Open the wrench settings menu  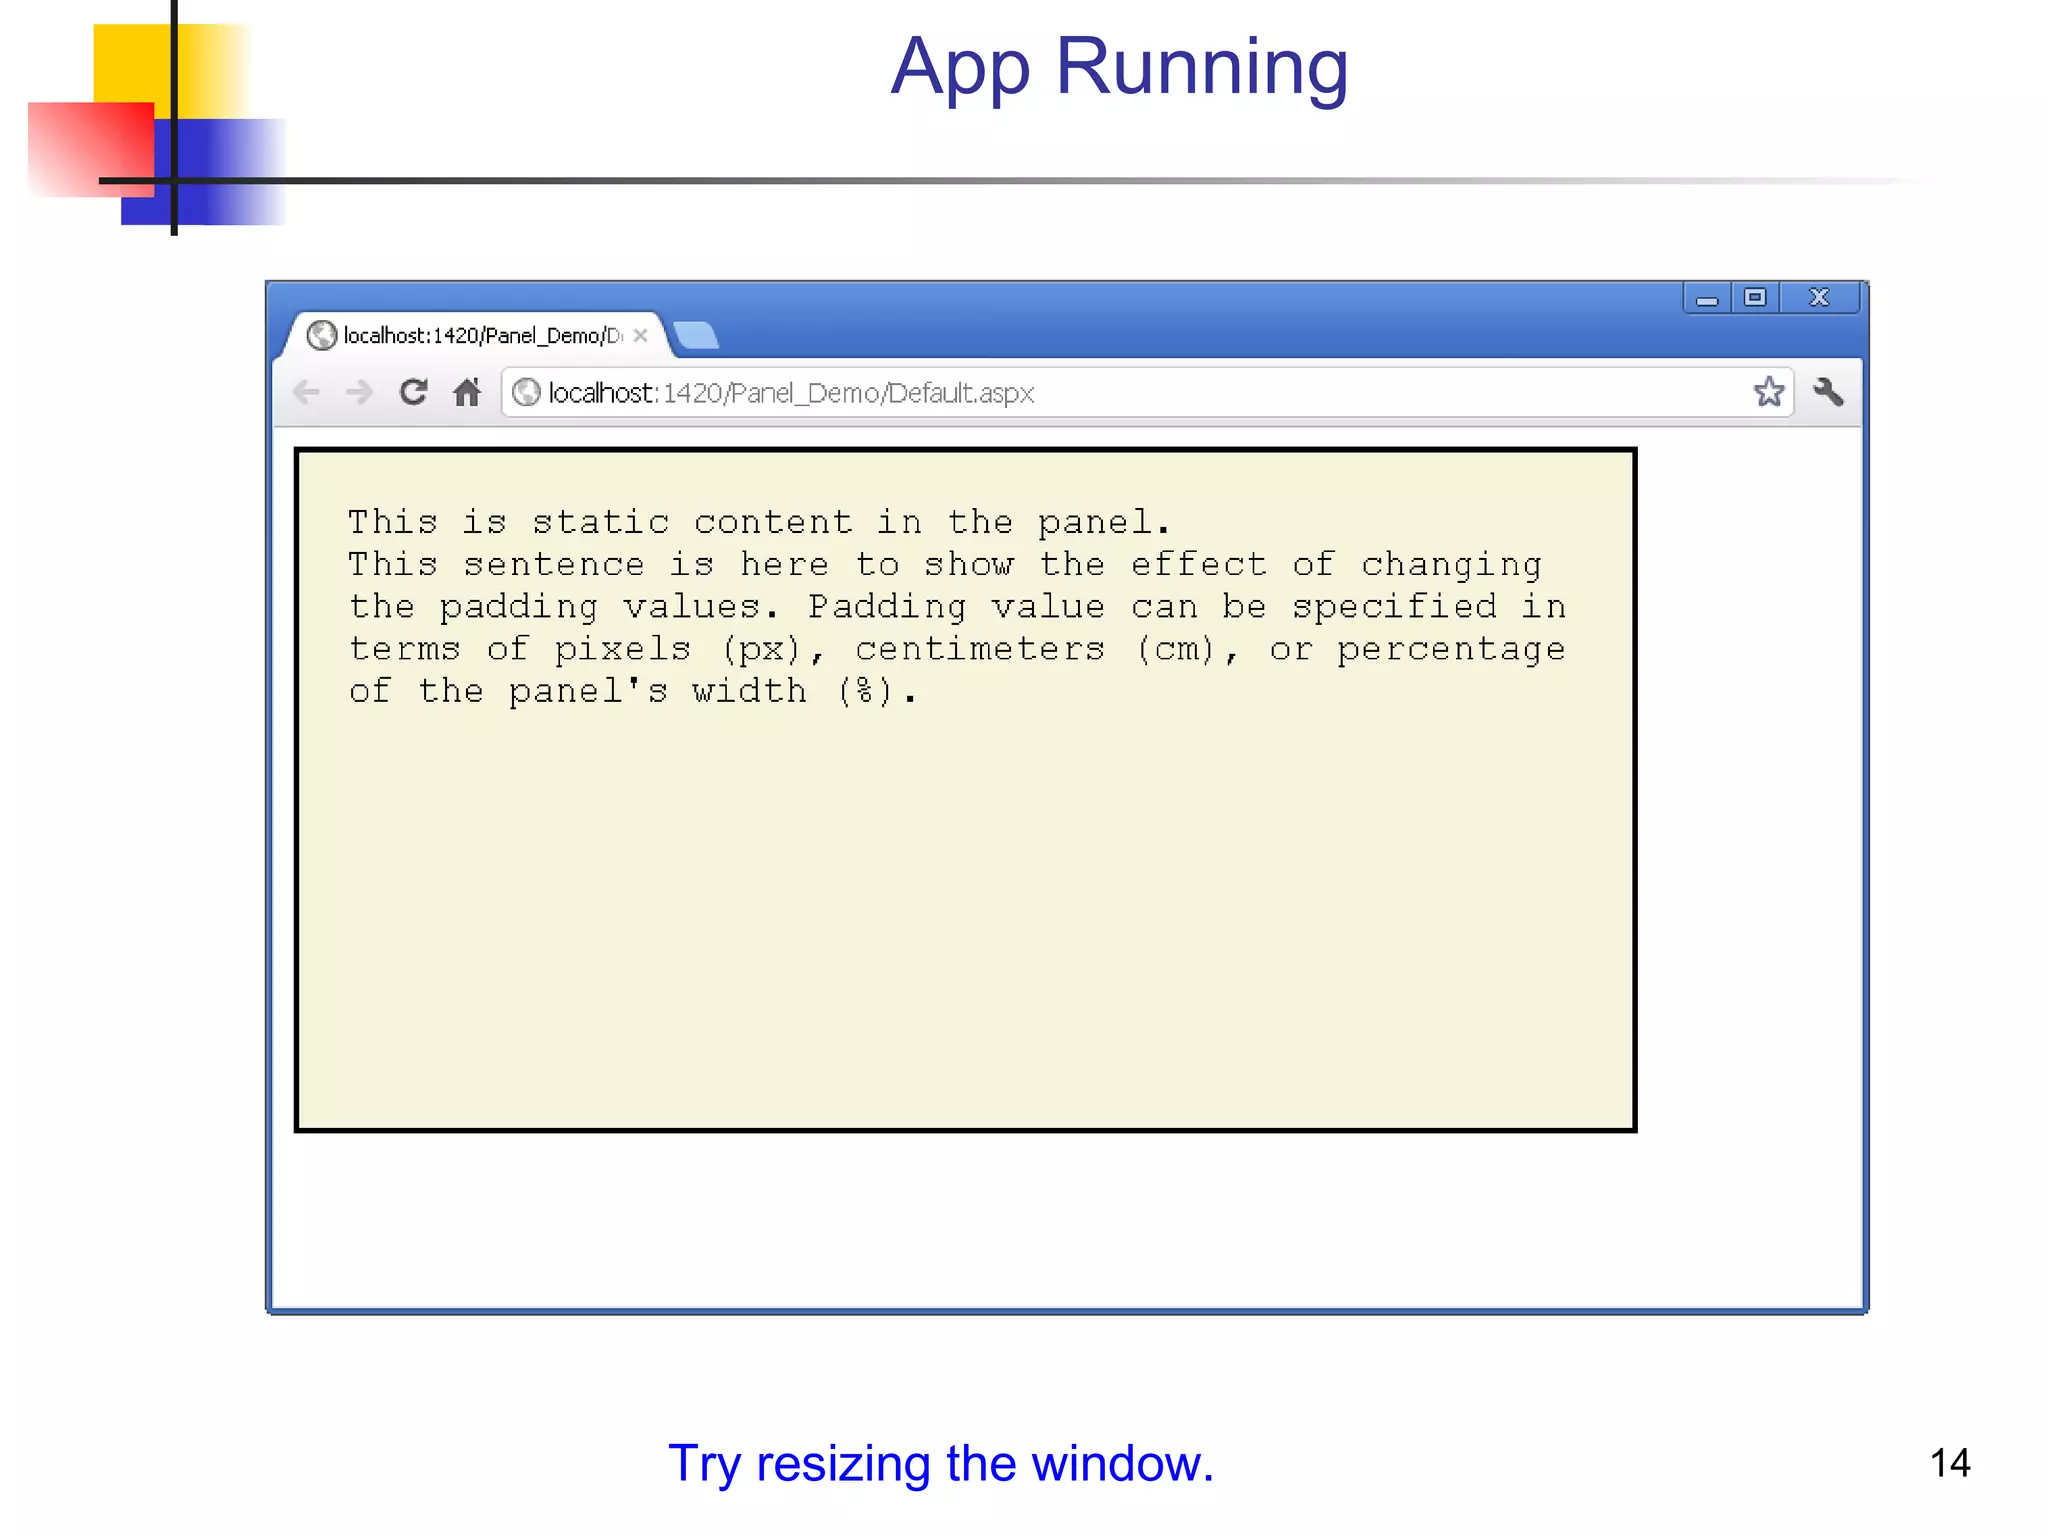(1828, 392)
